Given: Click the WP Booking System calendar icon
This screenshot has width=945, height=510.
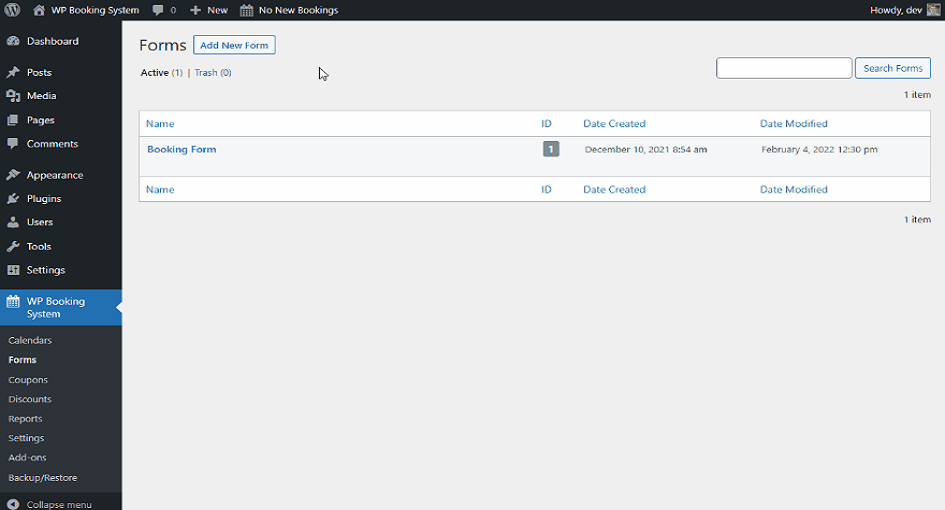Looking at the screenshot, I should [x=13, y=301].
